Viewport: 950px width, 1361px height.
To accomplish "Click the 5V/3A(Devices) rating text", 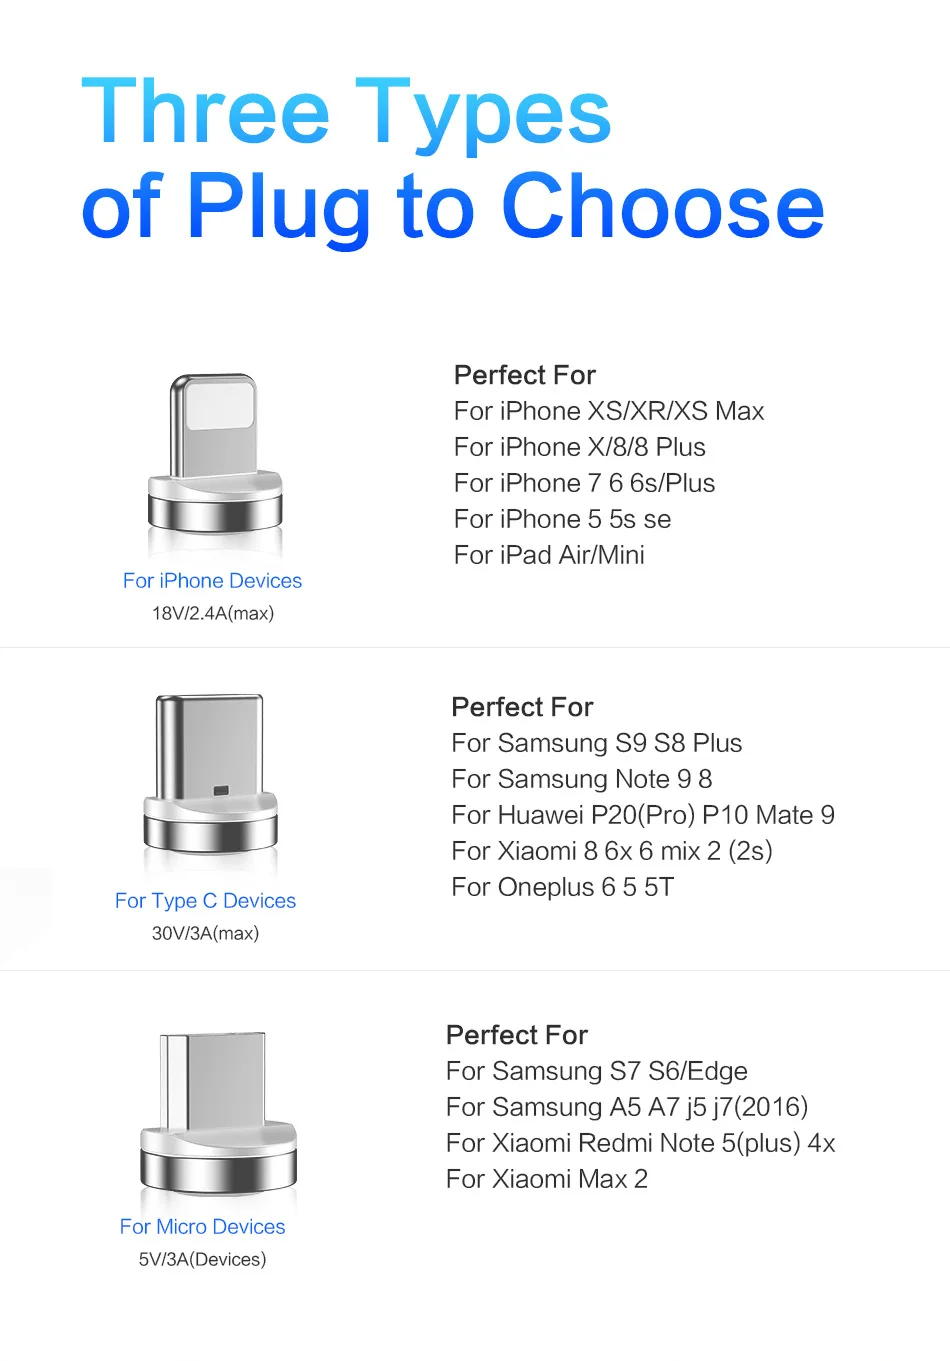I will point(203,1259).
